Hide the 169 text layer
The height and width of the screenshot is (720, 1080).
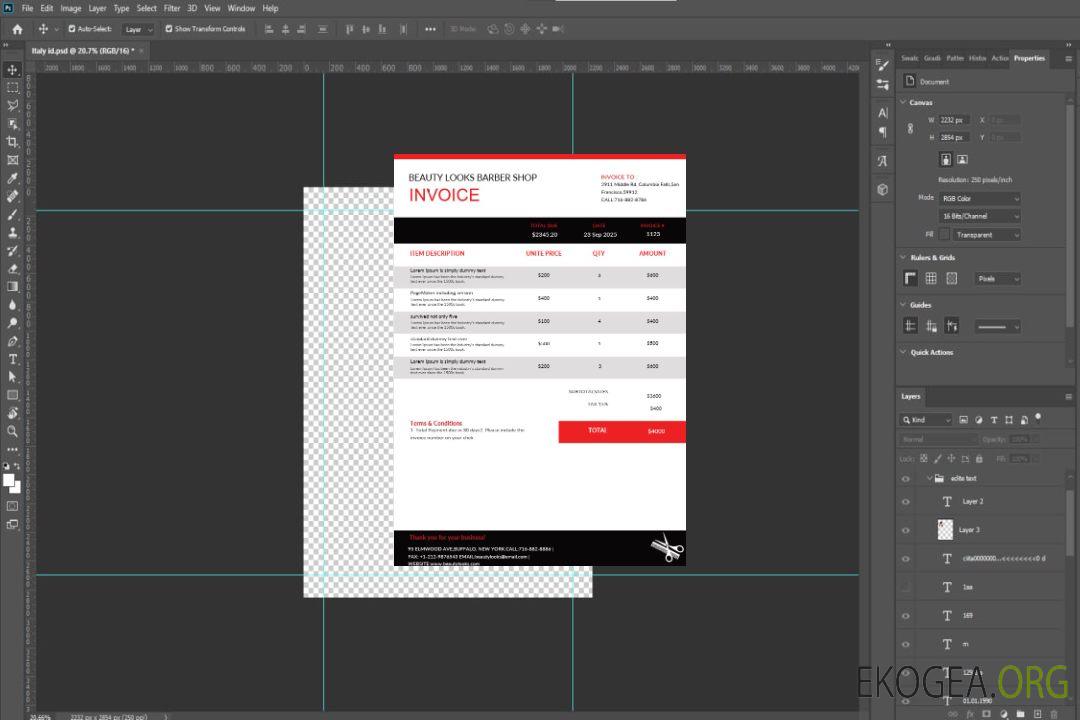[x=906, y=616]
